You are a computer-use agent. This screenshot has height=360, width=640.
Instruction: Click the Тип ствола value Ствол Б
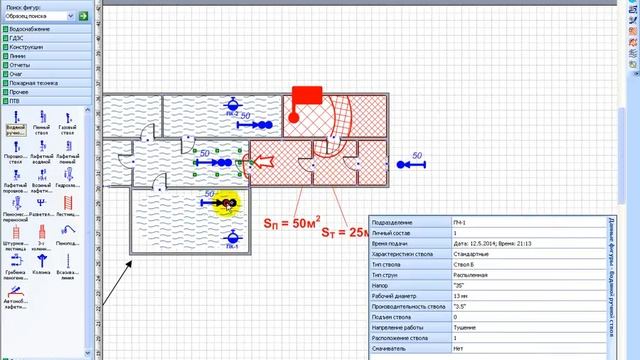point(529,264)
